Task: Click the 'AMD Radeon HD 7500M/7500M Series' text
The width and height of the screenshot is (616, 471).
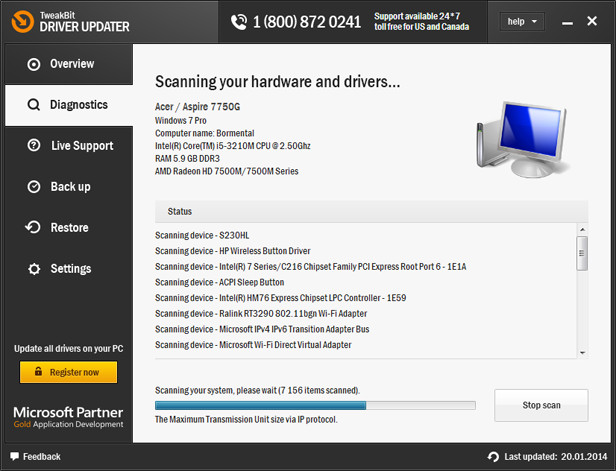Action: point(227,171)
